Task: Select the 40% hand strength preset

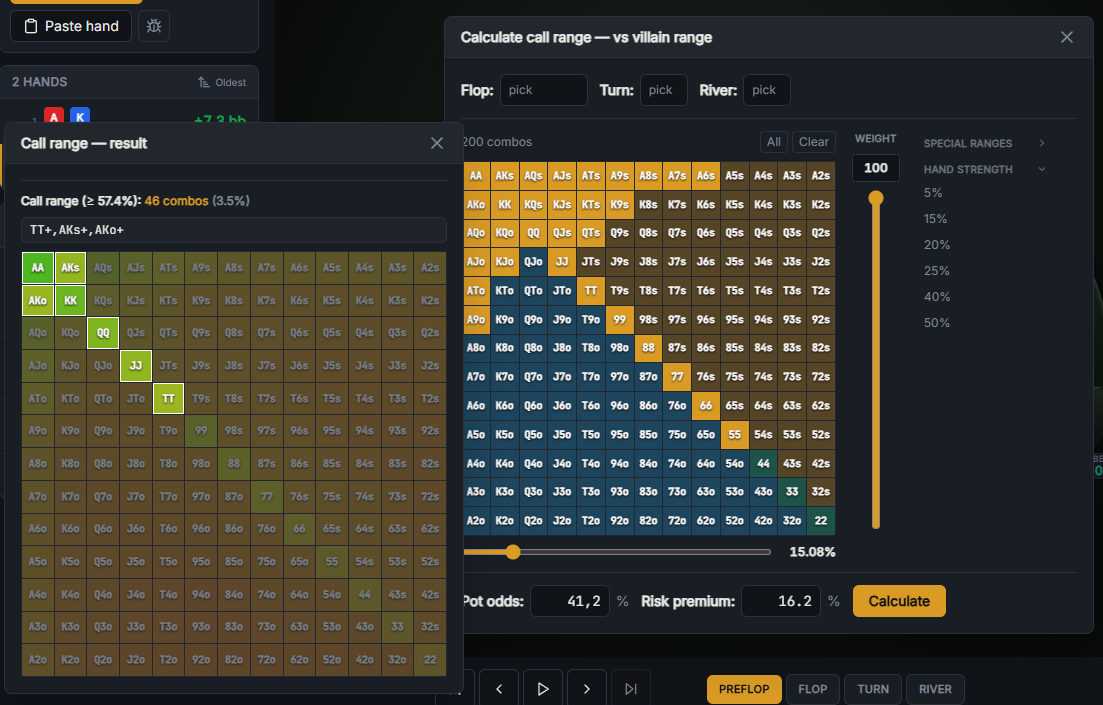Action: pyautogui.click(x=936, y=297)
